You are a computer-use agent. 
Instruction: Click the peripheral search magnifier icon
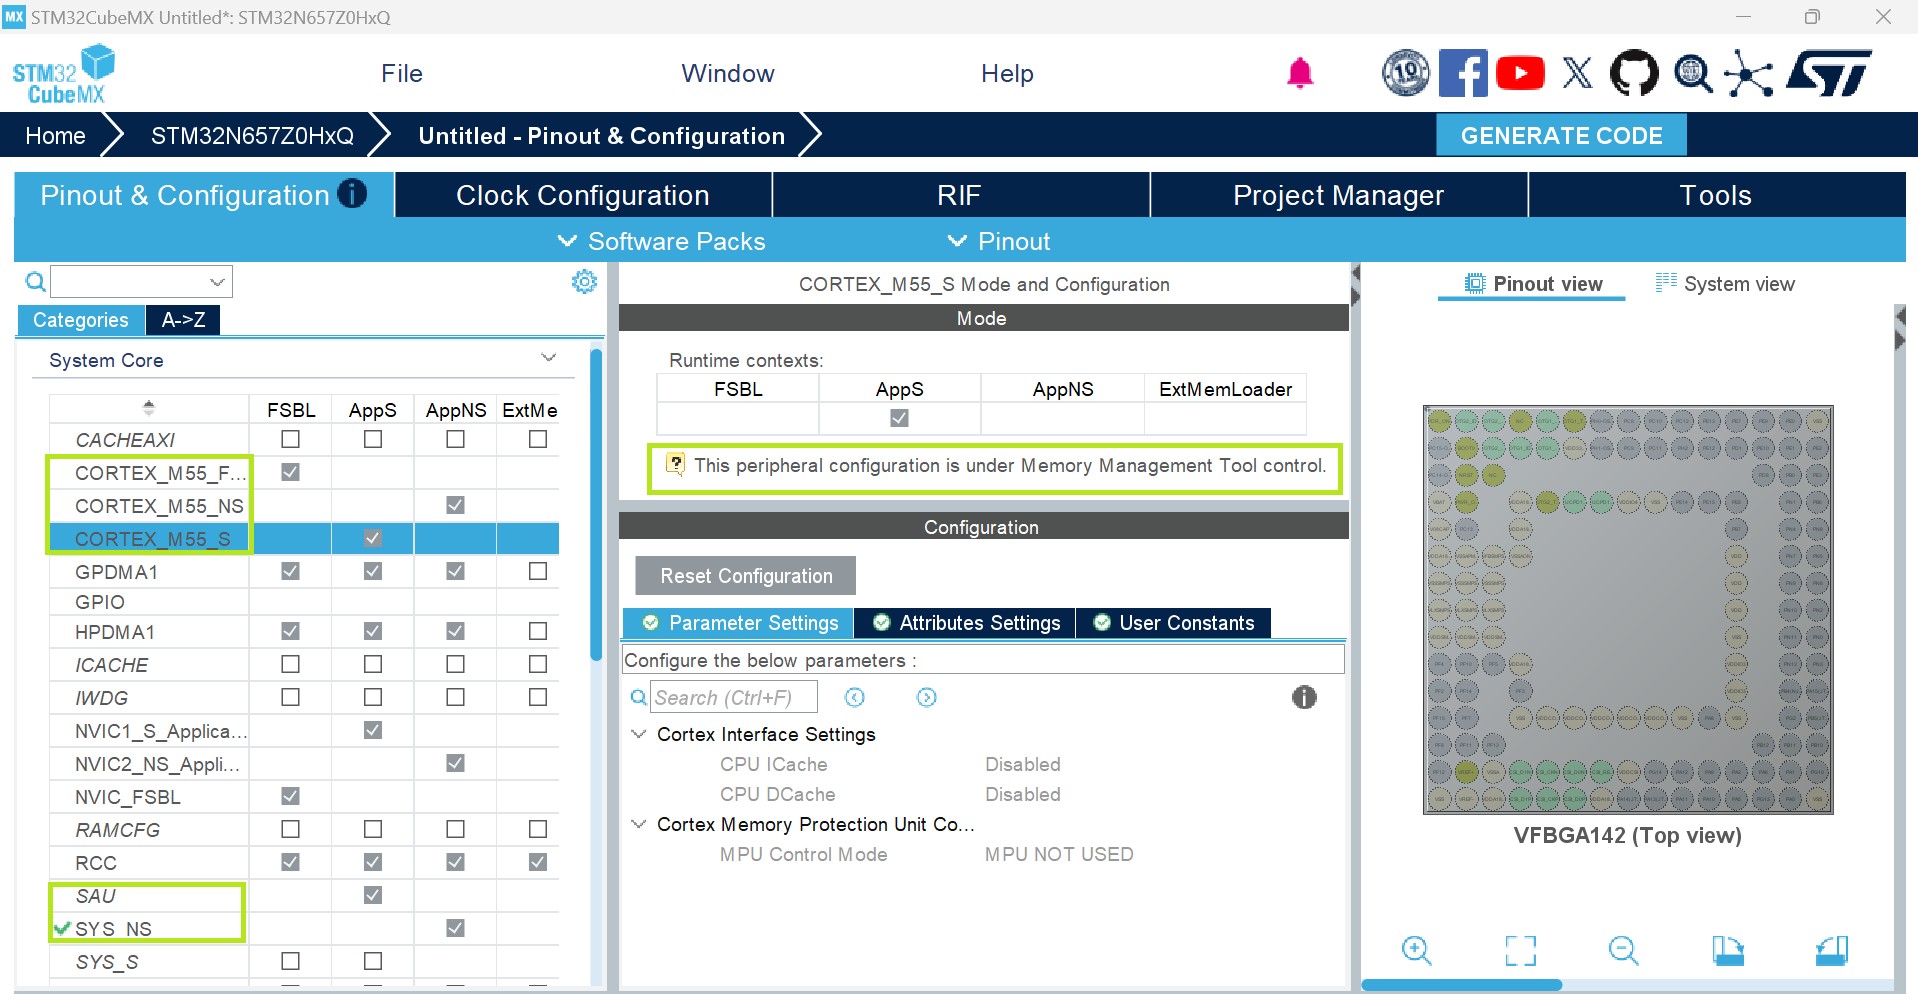(x=35, y=282)
